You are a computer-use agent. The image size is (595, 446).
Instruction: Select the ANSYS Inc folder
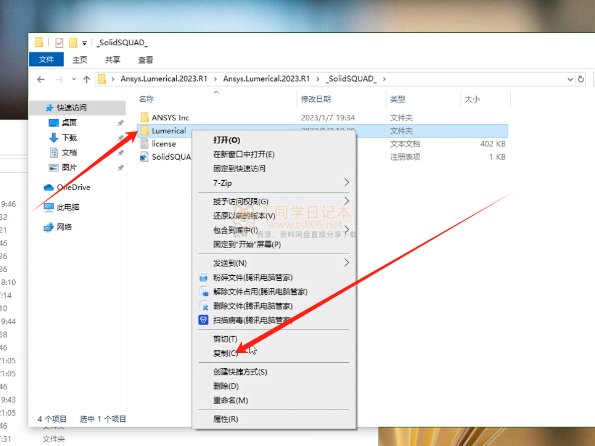pyautogui.click(x=170, y=118)
